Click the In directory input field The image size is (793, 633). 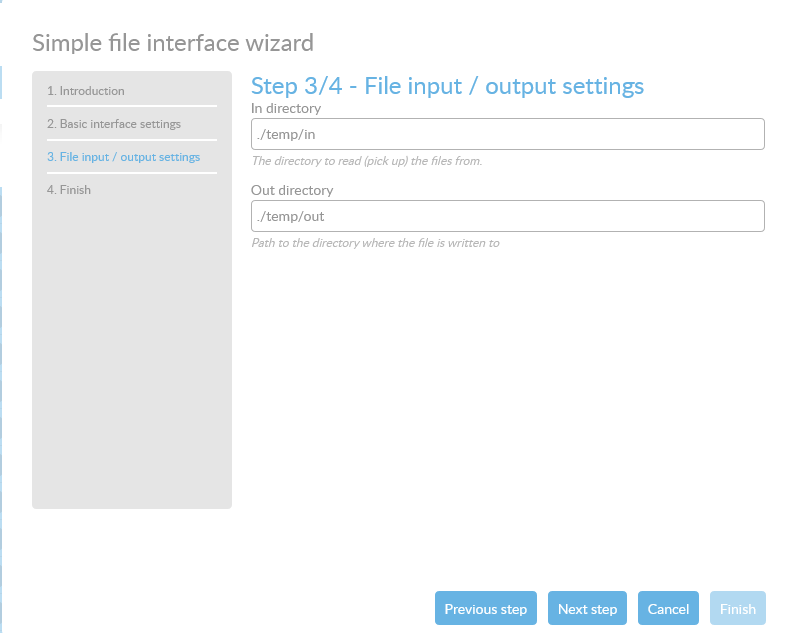[x=507, y=134]
